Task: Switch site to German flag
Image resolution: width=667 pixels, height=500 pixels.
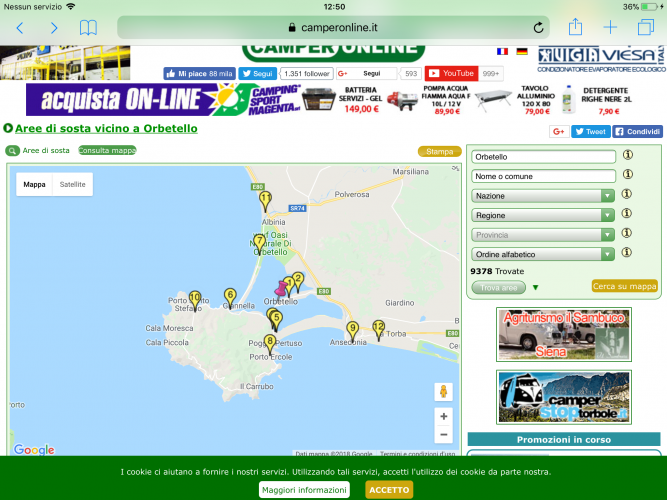Action: 522,51
